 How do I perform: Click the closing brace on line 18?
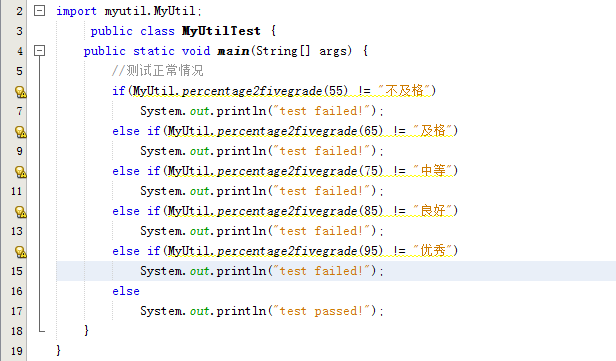pyautogui.click(x=86, y=330)
